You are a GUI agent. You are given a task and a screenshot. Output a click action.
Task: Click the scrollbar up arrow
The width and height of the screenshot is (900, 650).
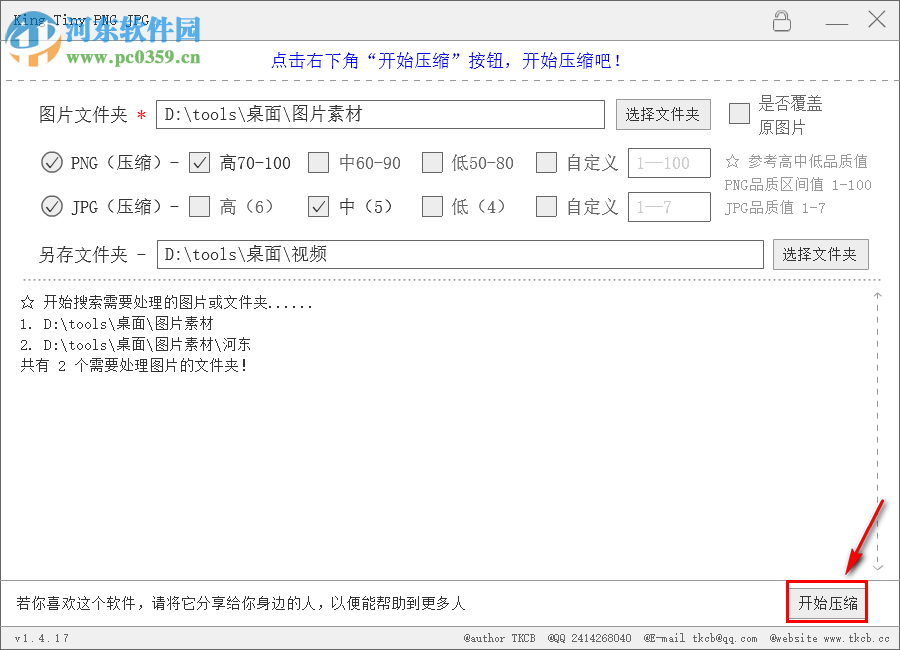(x=877, y=294)
